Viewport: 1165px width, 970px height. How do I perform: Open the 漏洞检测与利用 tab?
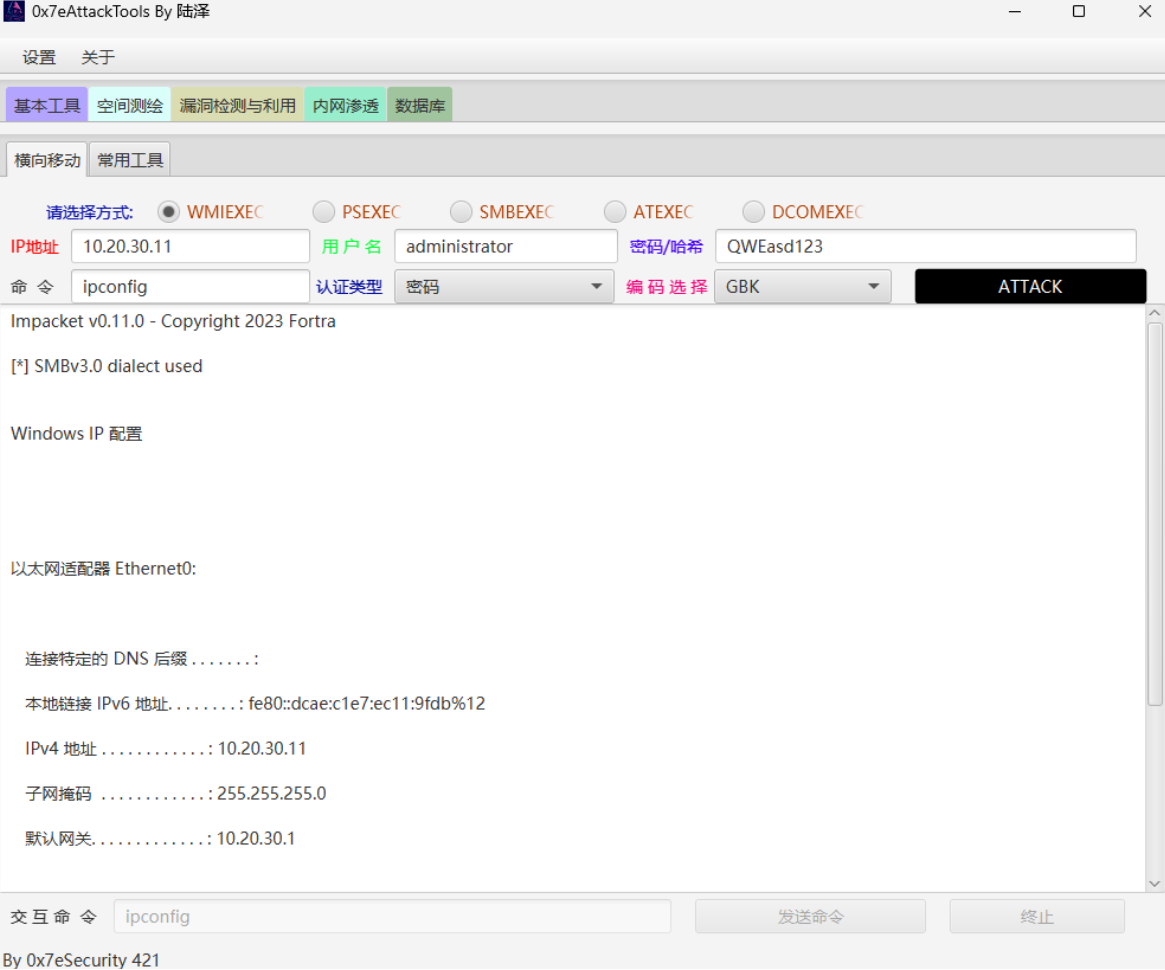(237, 105)
